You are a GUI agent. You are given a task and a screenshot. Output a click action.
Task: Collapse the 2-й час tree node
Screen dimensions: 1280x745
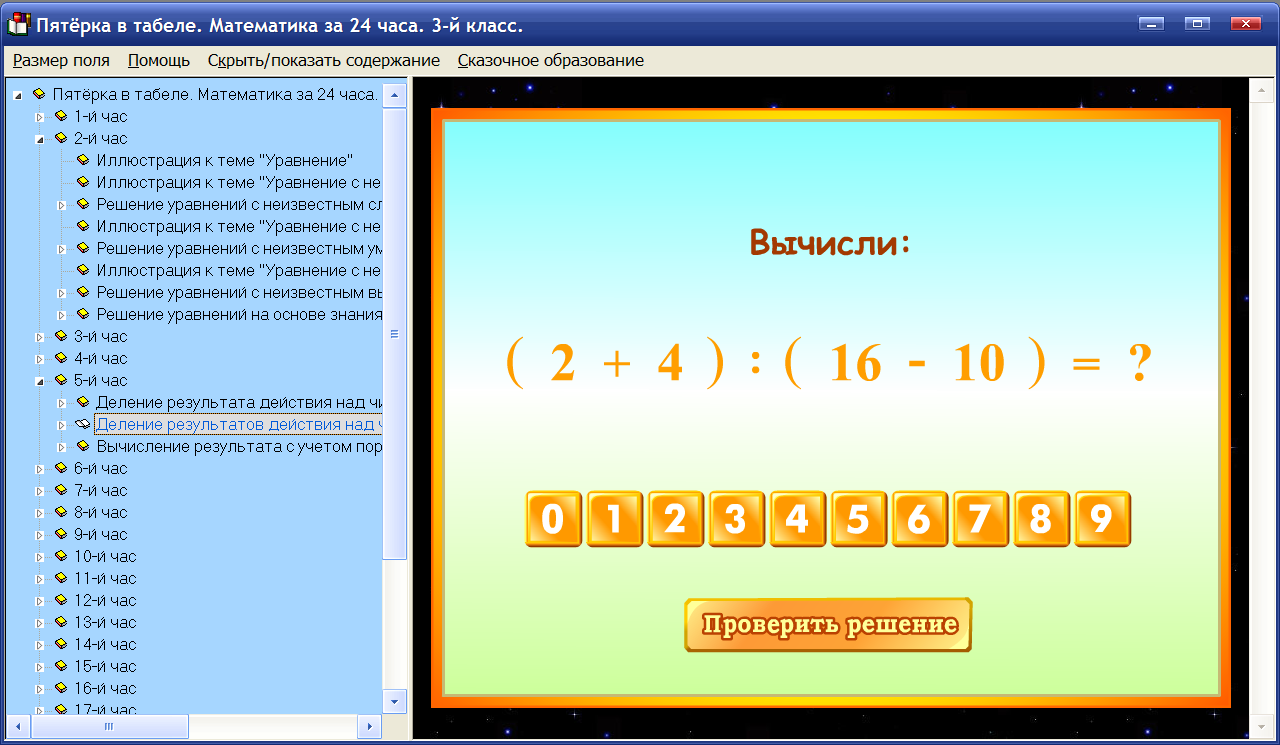point(40,139)
